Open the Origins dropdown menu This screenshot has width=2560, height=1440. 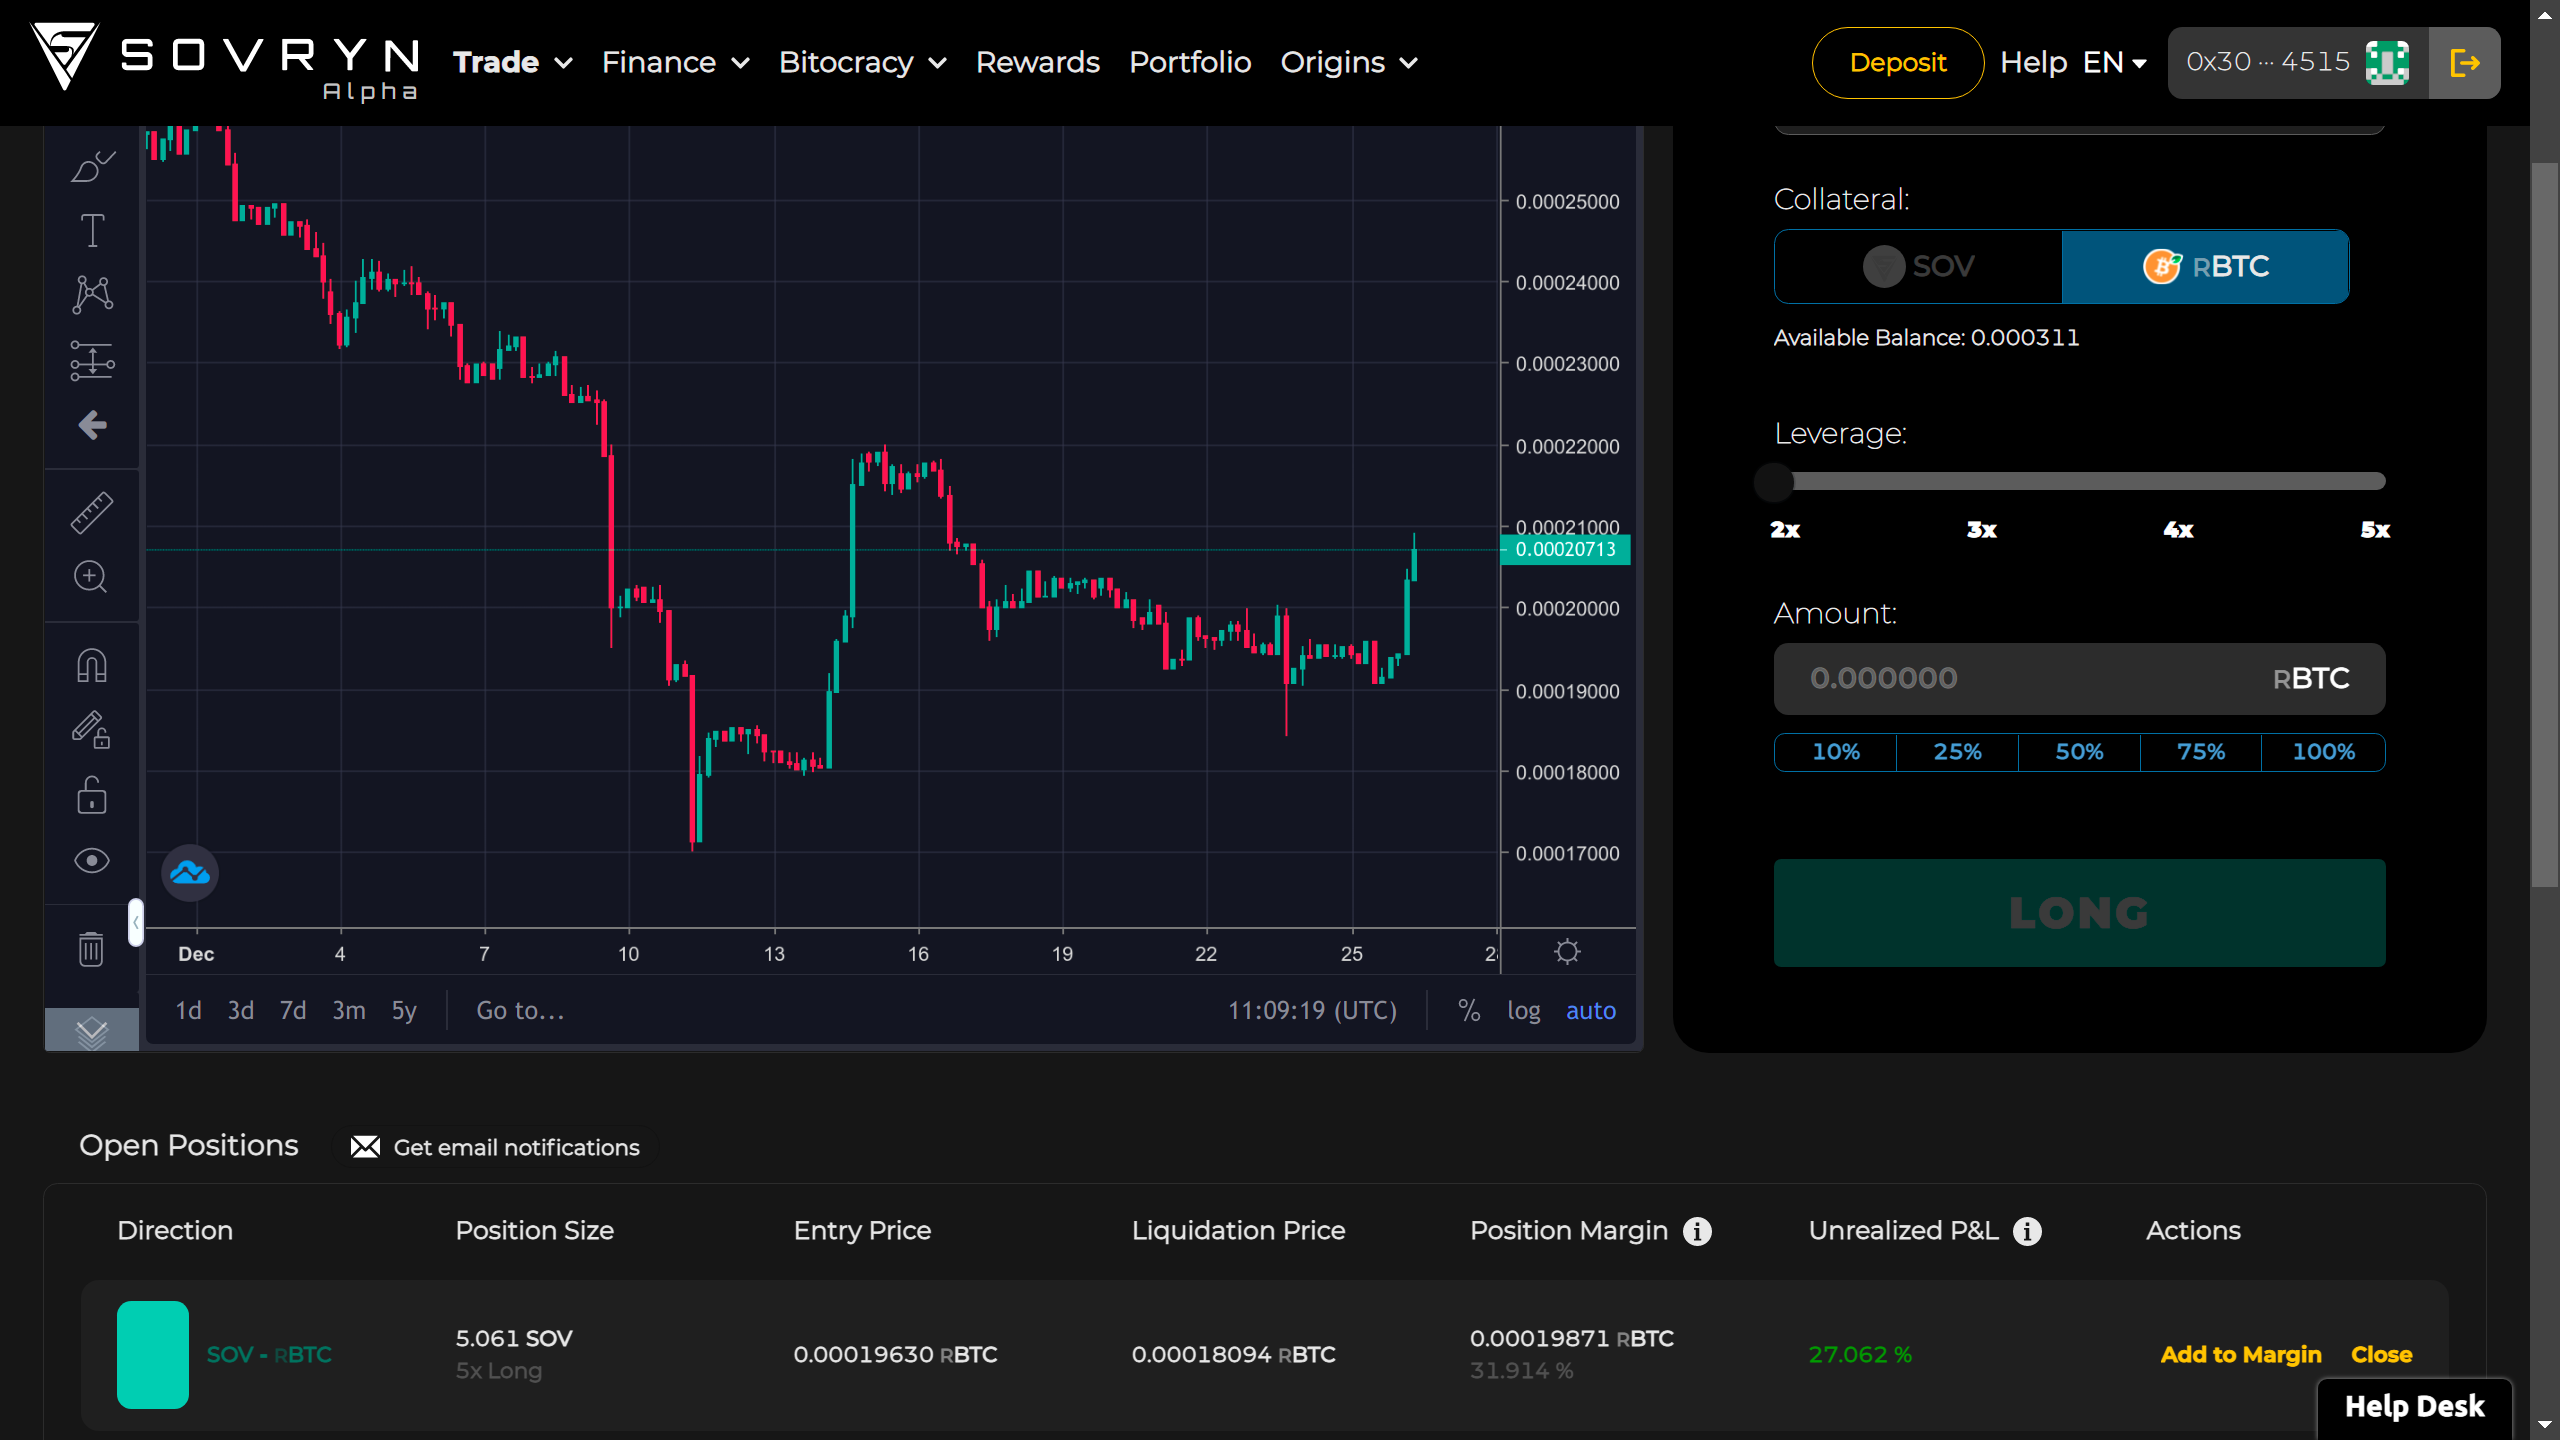(1350, 62)
